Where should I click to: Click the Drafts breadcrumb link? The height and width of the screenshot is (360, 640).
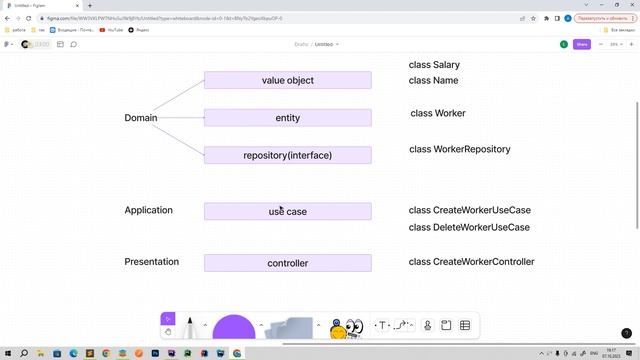(x=301, y=44)
